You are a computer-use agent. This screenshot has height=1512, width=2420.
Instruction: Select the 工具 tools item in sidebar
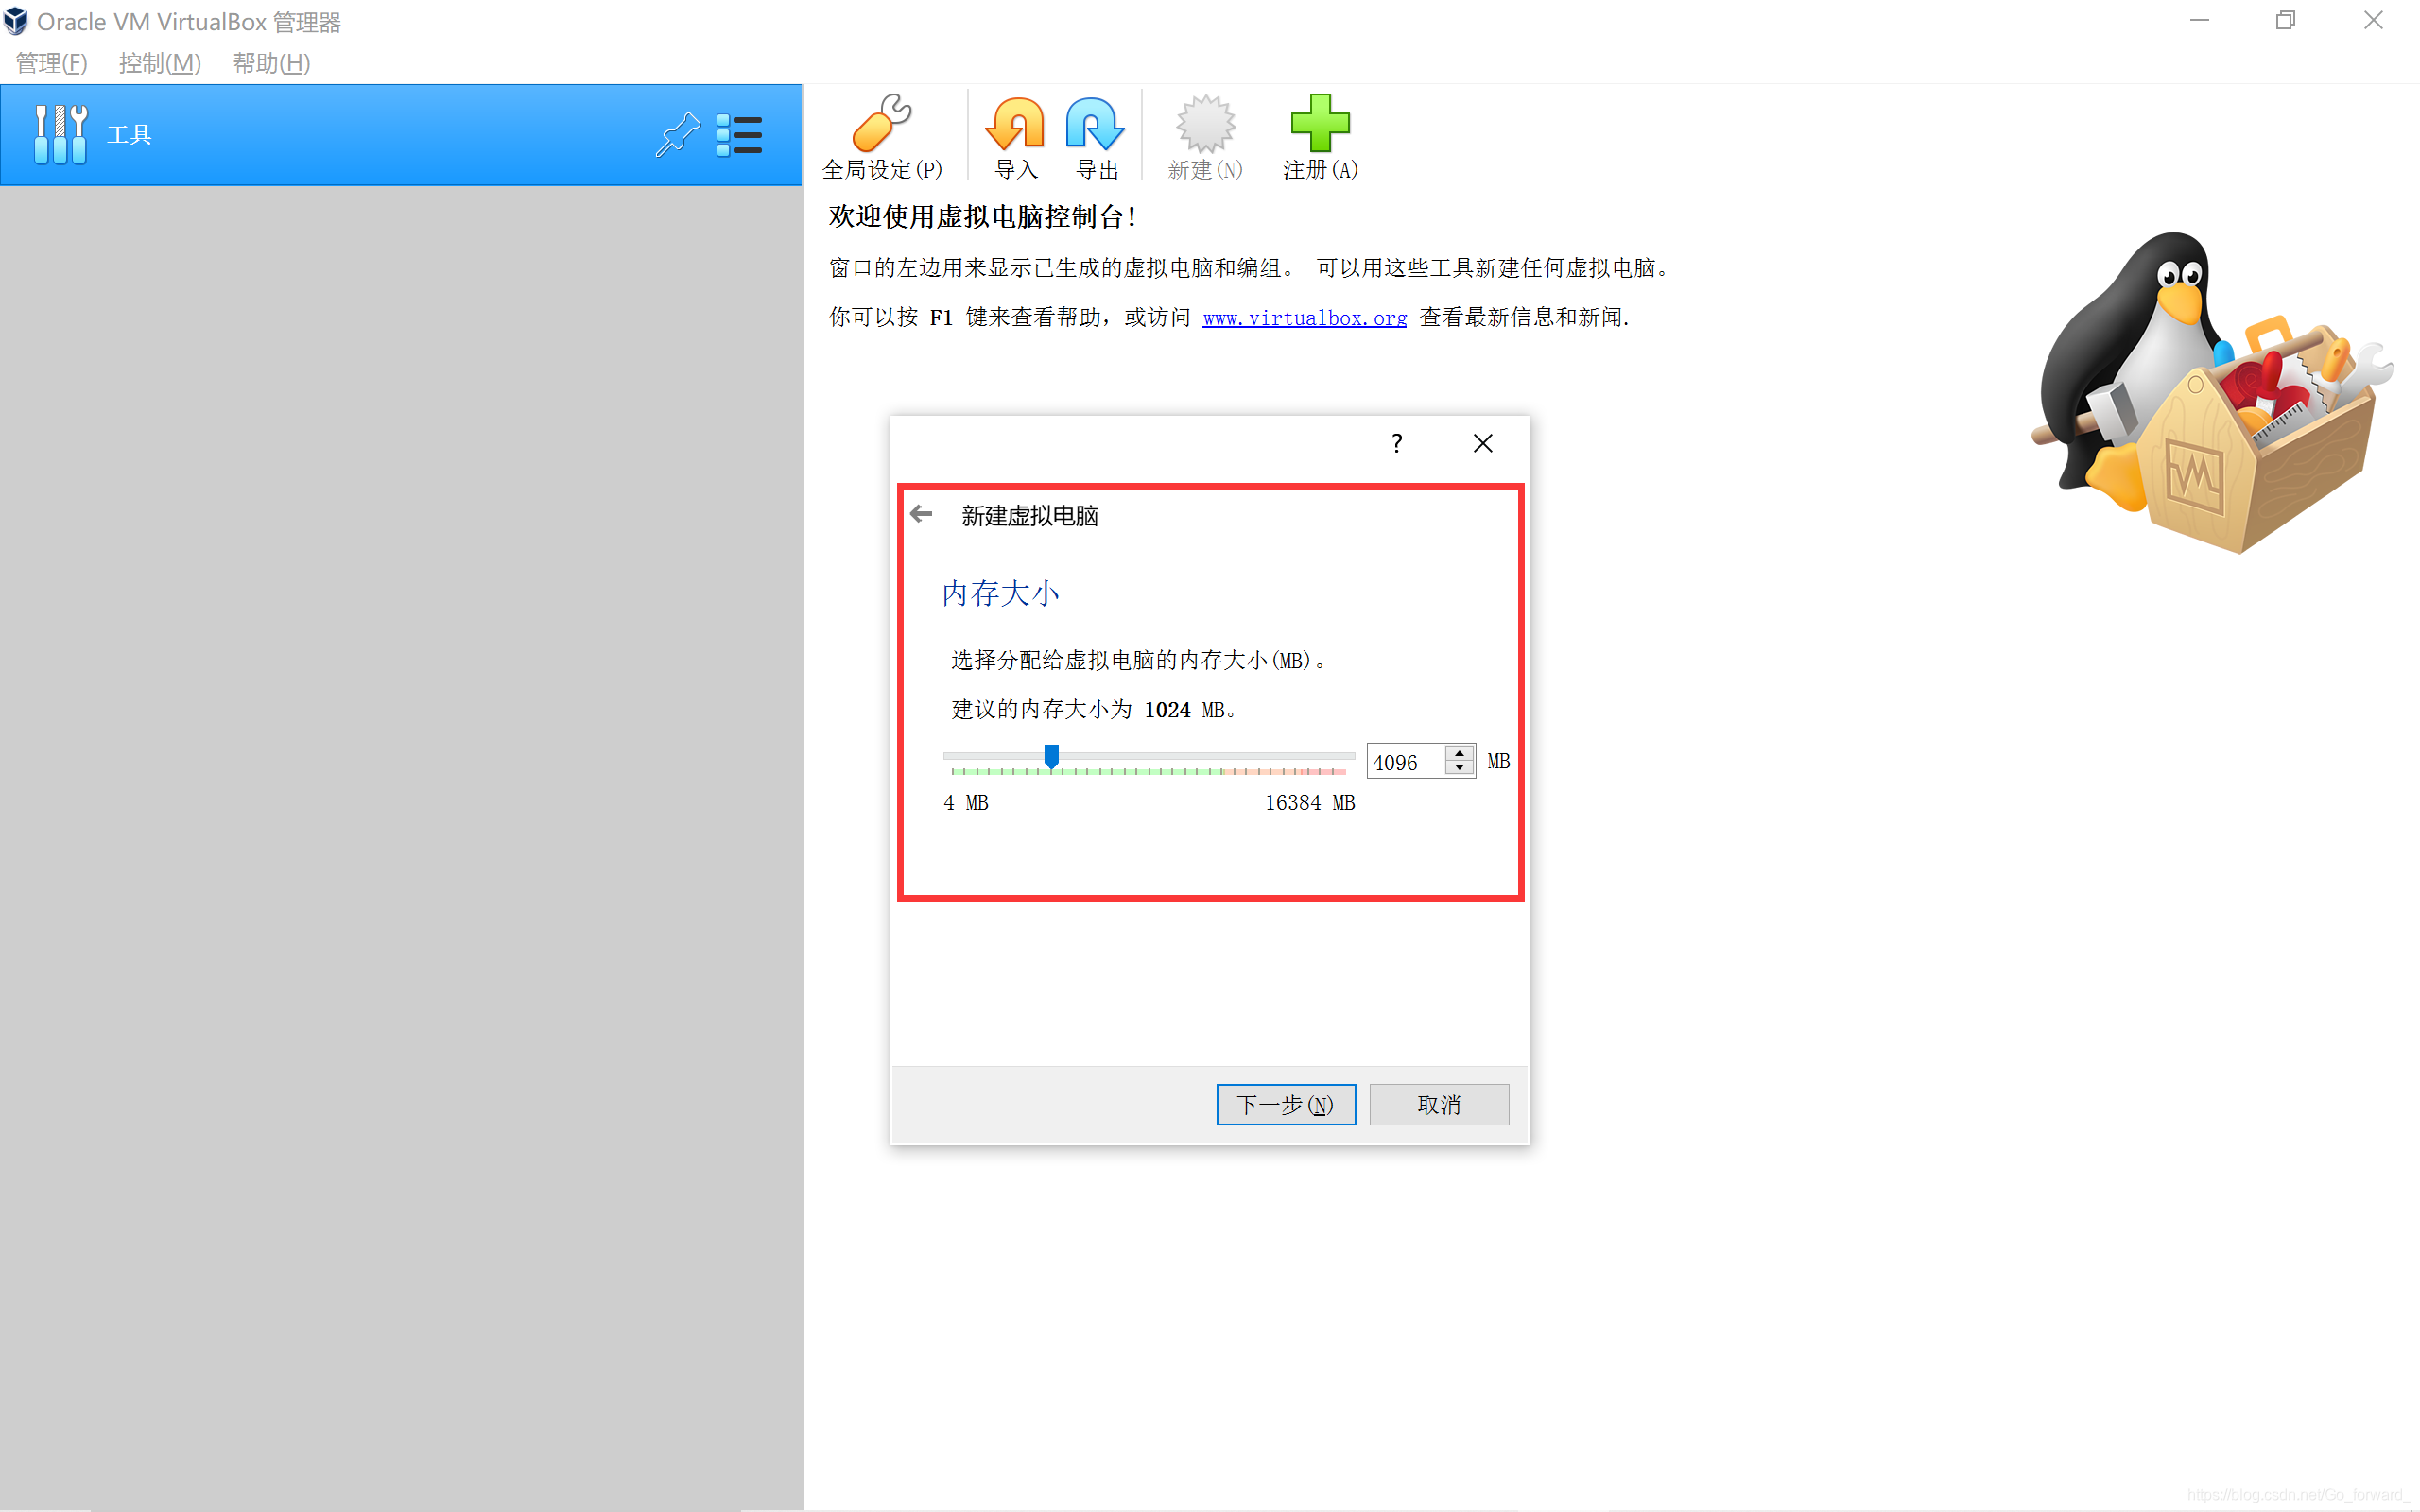(400, 135)
